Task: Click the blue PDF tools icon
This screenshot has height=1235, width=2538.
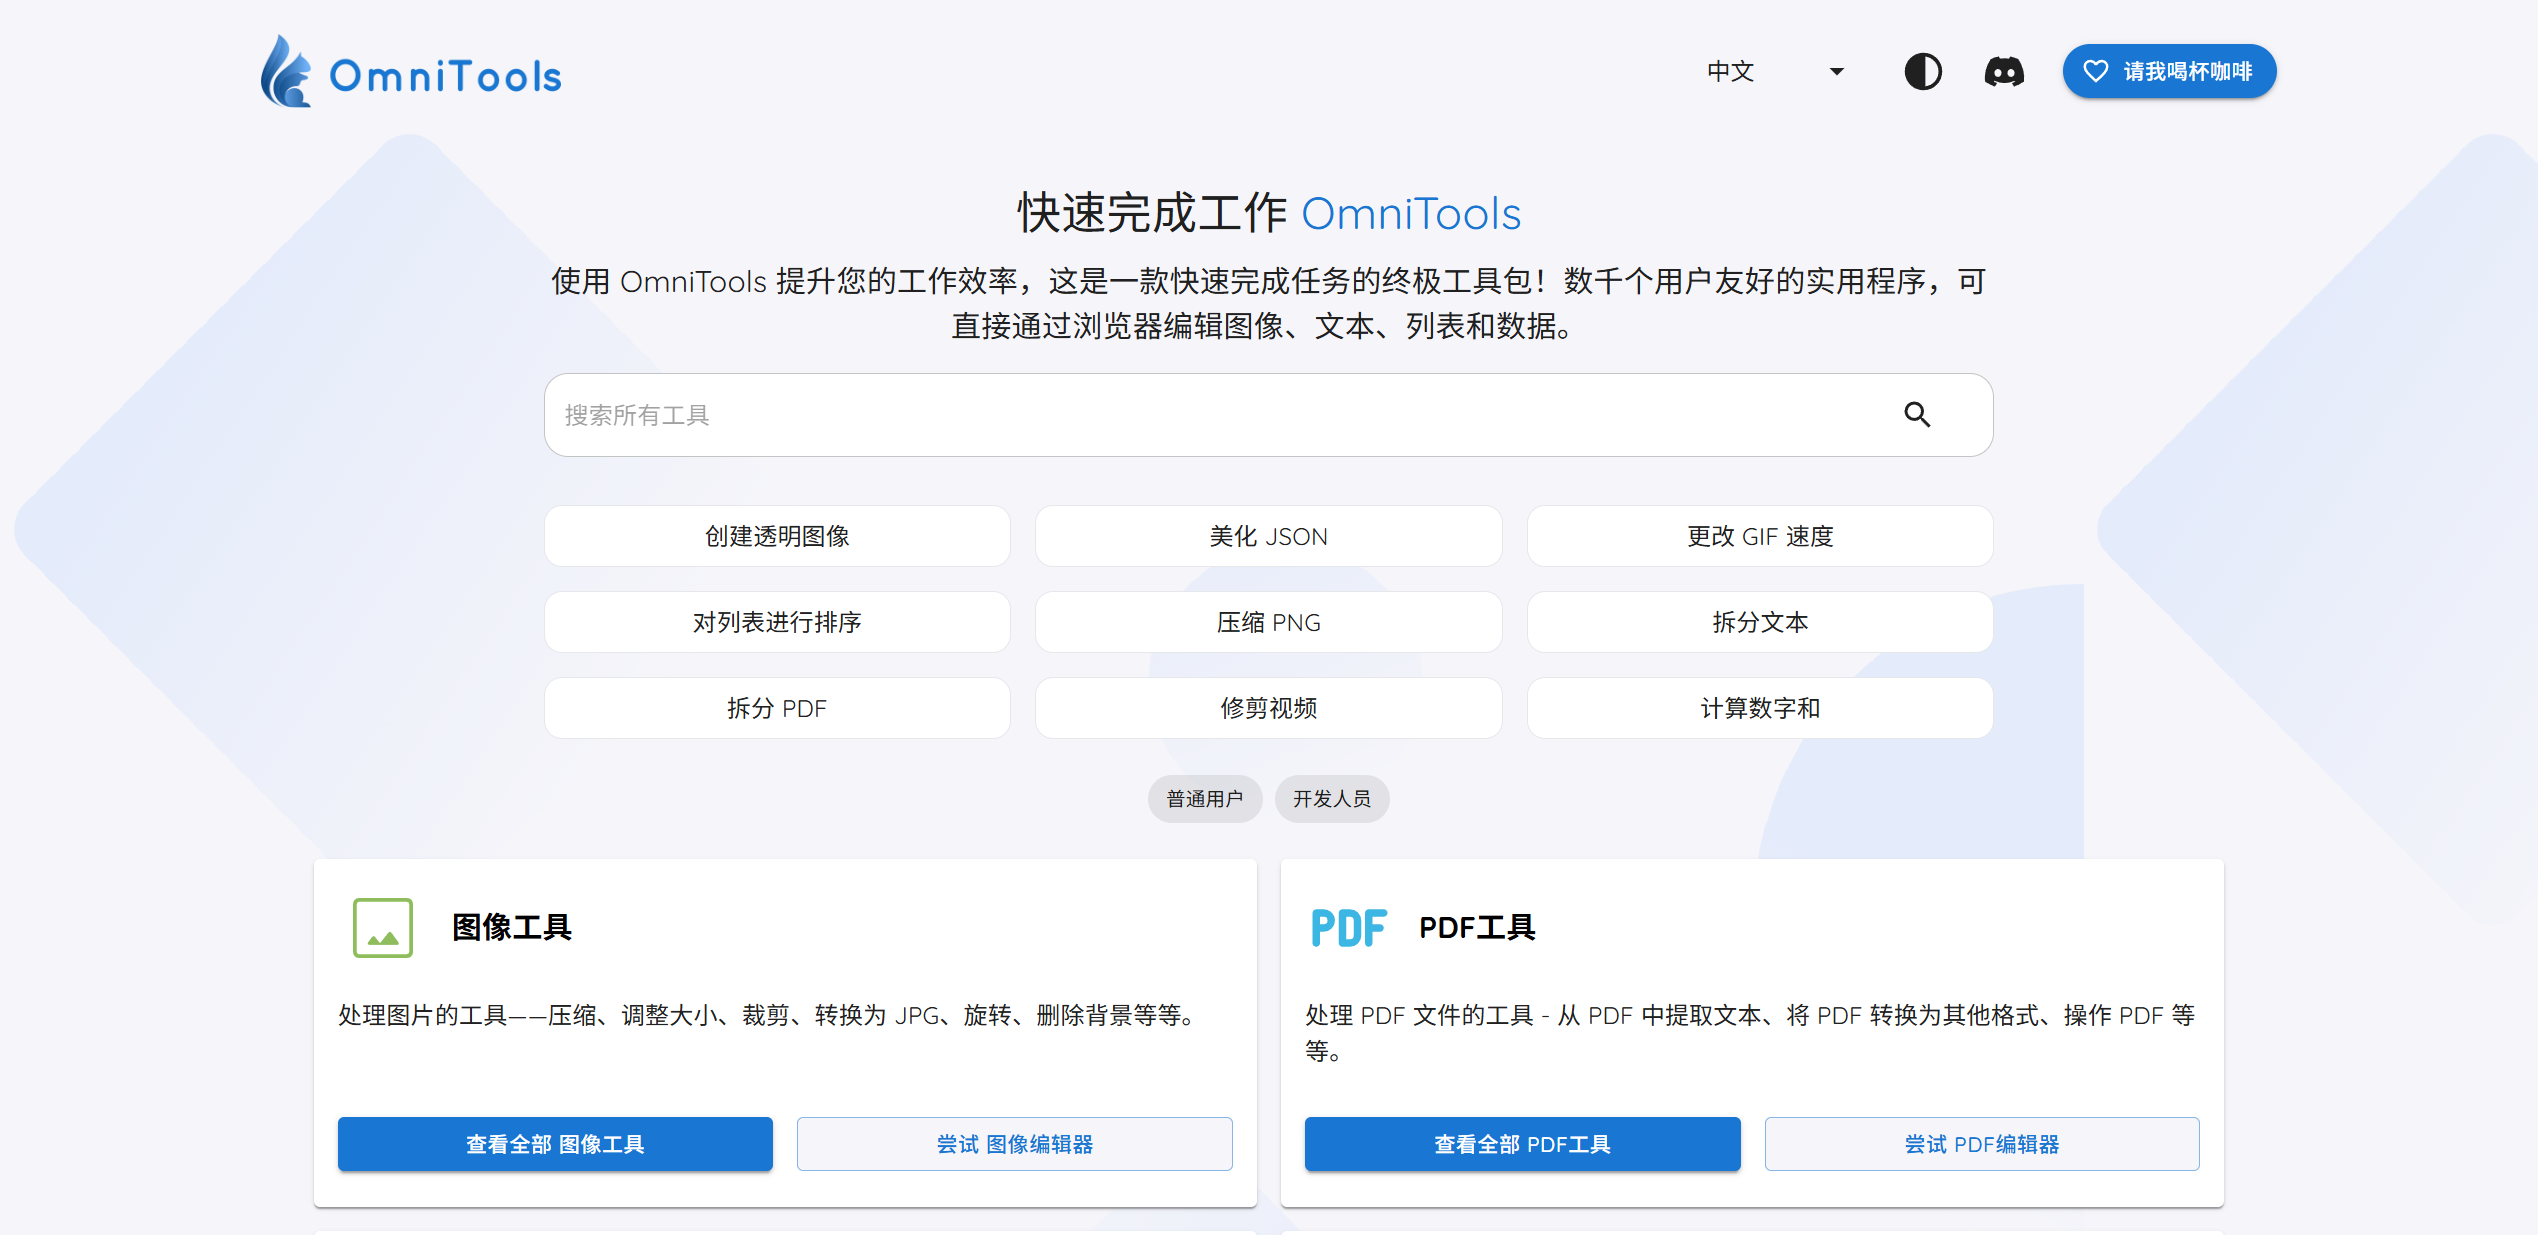Action: point(1348,928)
